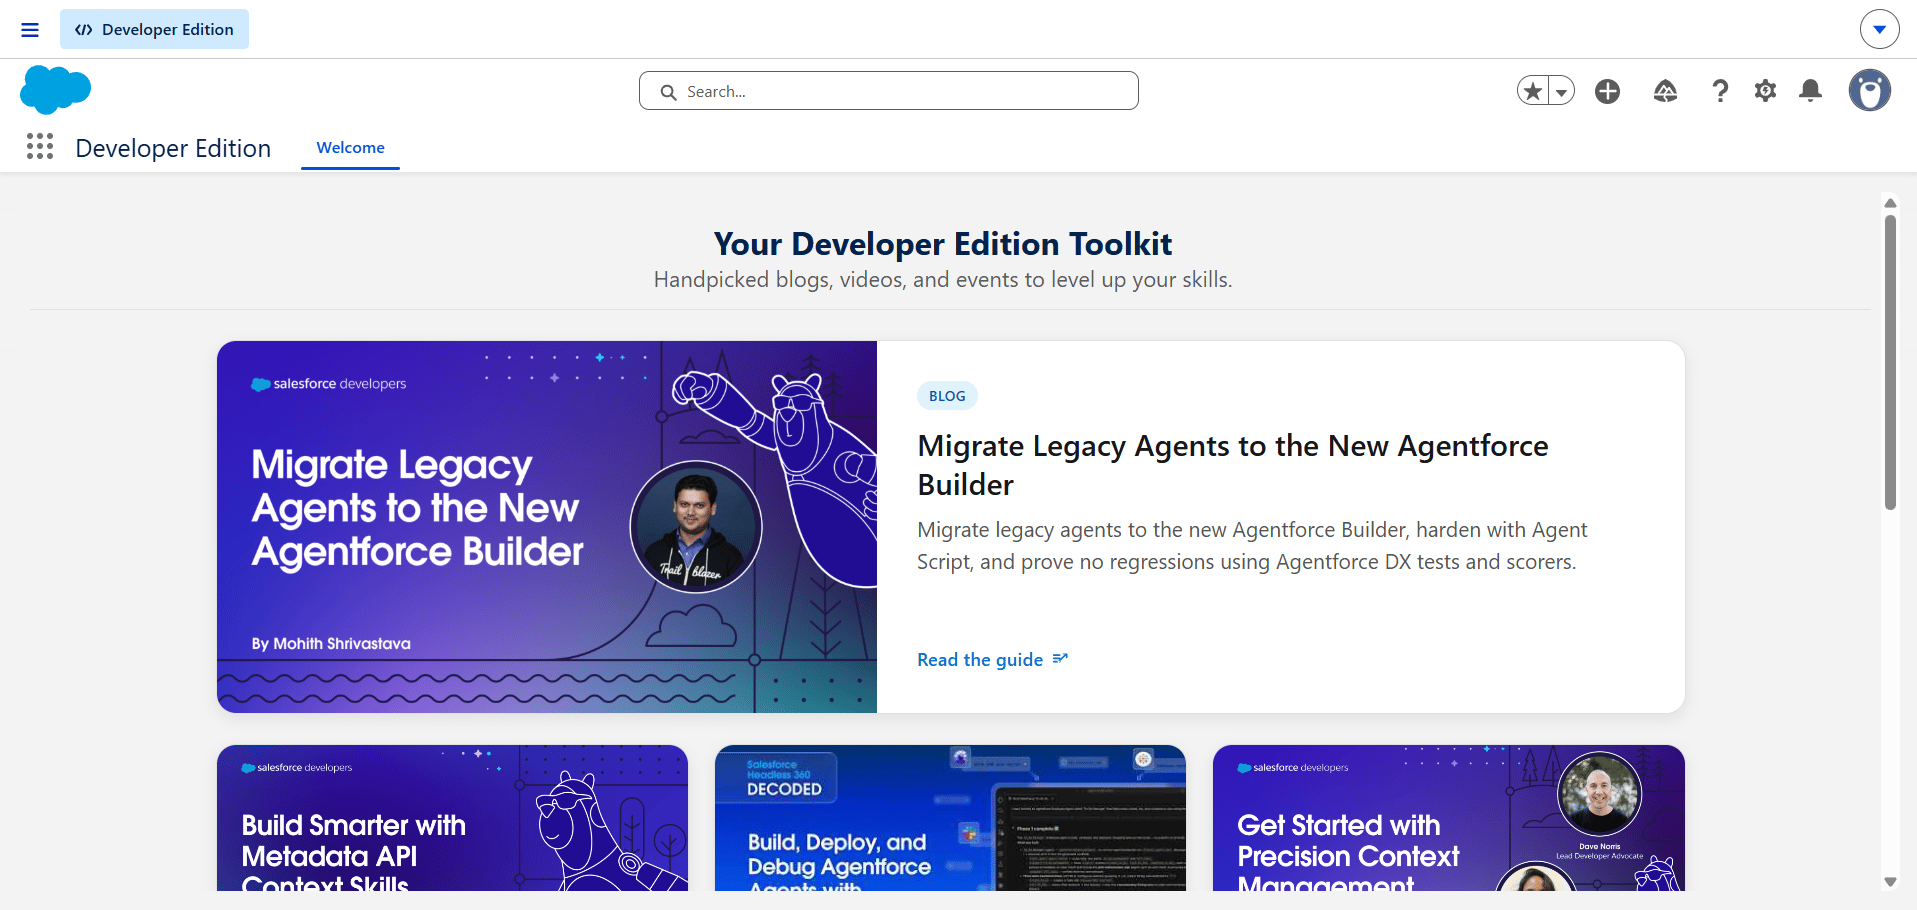The width and height of the screenshot is (1917, 910).
Task: Click the article description about Agent Script
Action: click(x=1252, y=546)
